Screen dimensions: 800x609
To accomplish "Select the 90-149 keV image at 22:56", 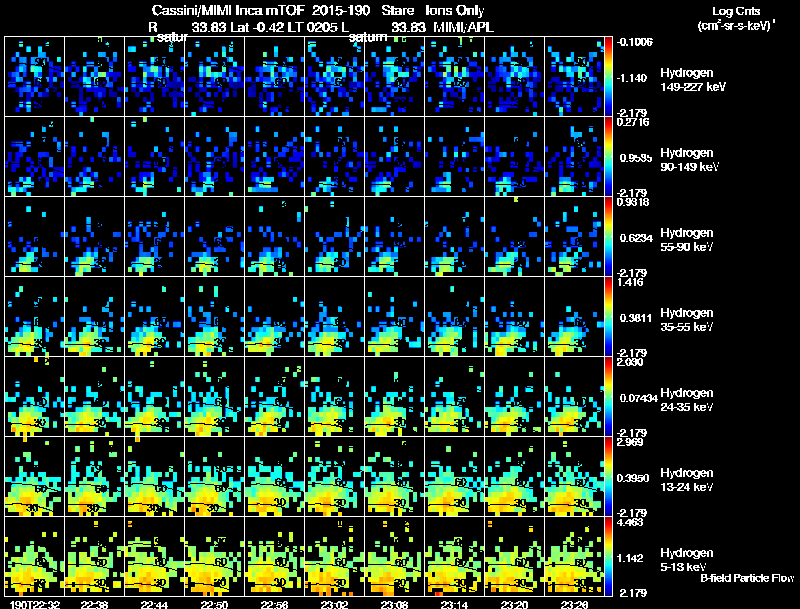I will pos(274,157).
